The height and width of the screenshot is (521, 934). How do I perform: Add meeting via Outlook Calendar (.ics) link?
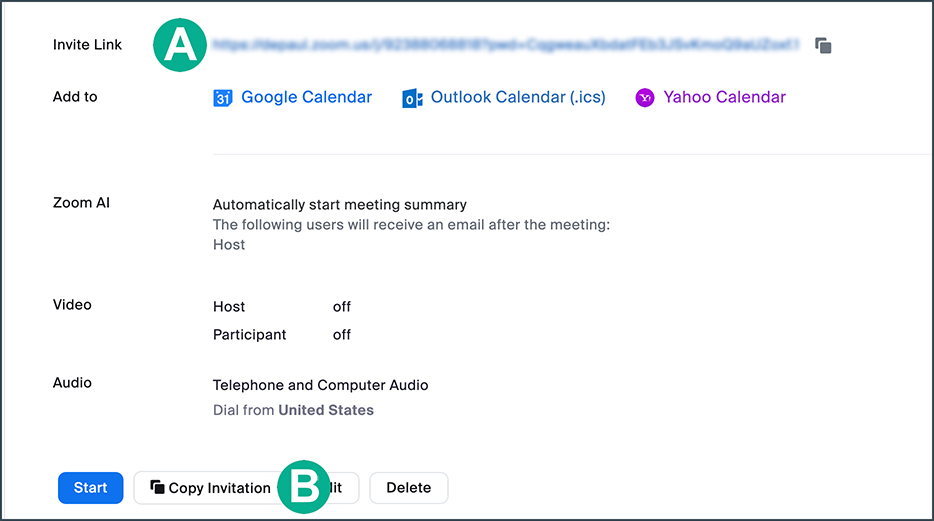(518, 97)
